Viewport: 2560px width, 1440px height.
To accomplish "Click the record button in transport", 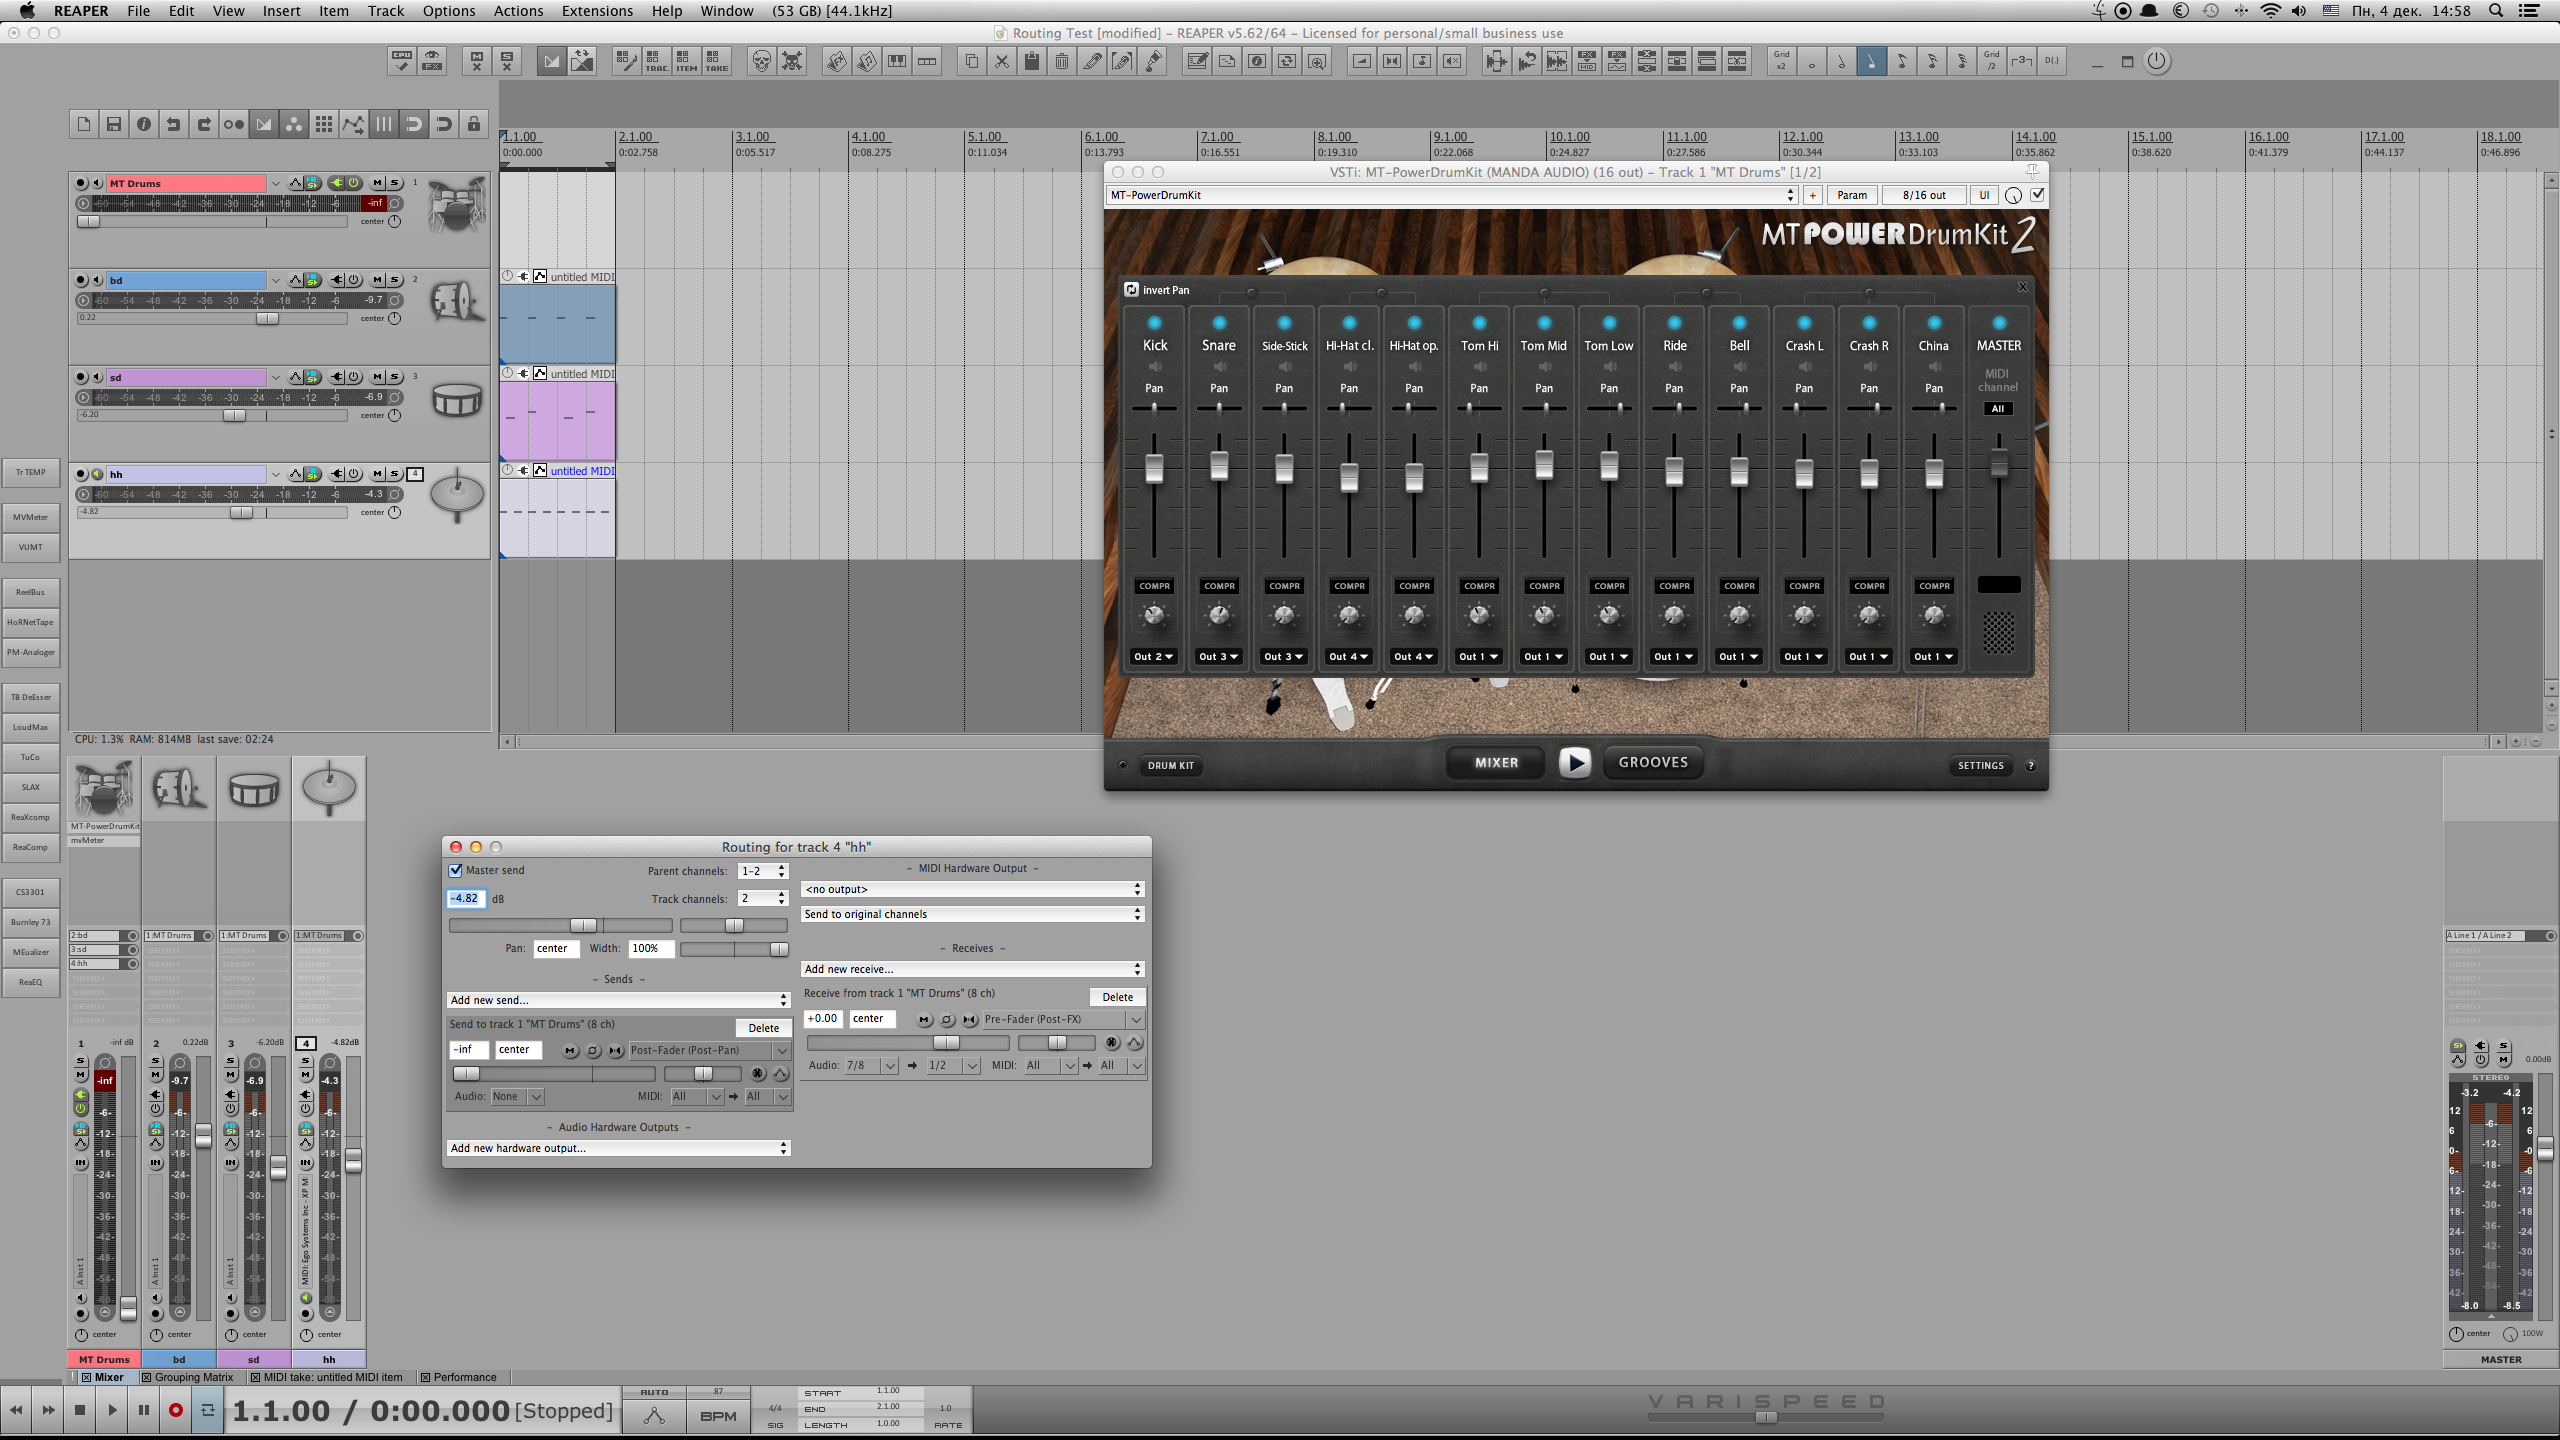I will click(x=176, y=1410).
